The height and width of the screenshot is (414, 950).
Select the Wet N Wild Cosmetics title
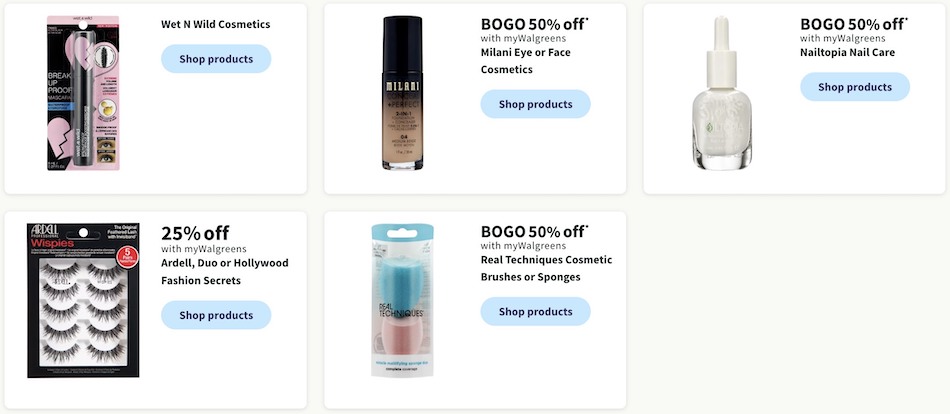(x=215, y=24)
